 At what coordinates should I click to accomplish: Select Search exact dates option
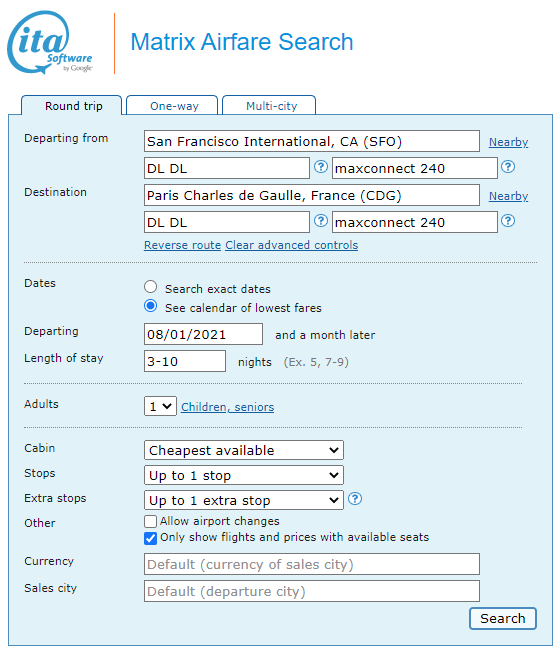pos(151,287)
